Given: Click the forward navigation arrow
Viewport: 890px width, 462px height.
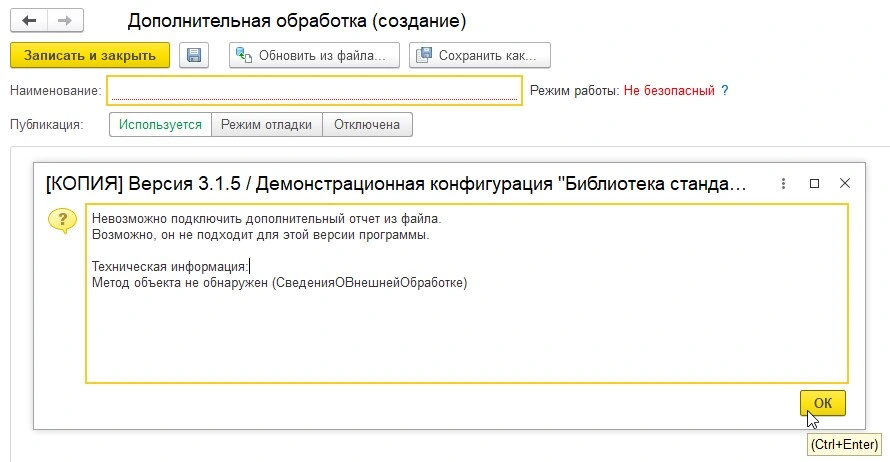Looking at the screenshot, I should tap(63, 20).
